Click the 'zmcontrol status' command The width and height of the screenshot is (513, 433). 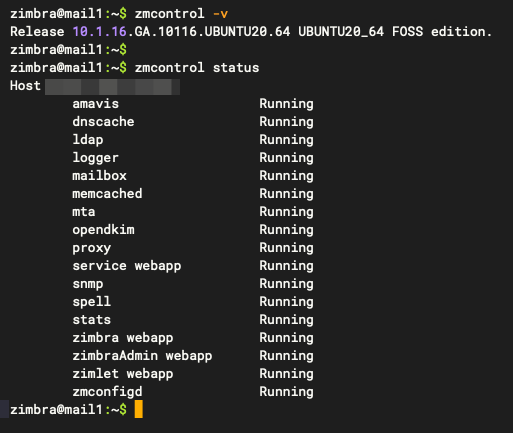(x=197, y=68)
